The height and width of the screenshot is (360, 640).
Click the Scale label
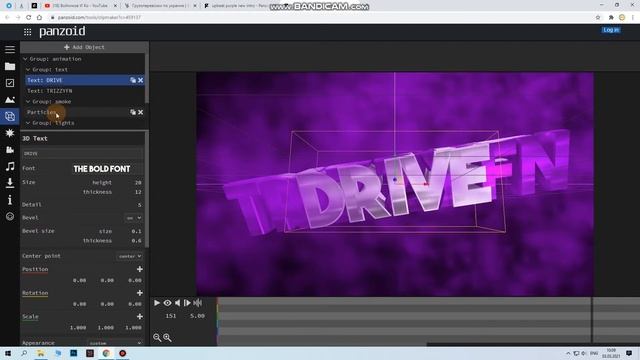[x=30, y=317]
